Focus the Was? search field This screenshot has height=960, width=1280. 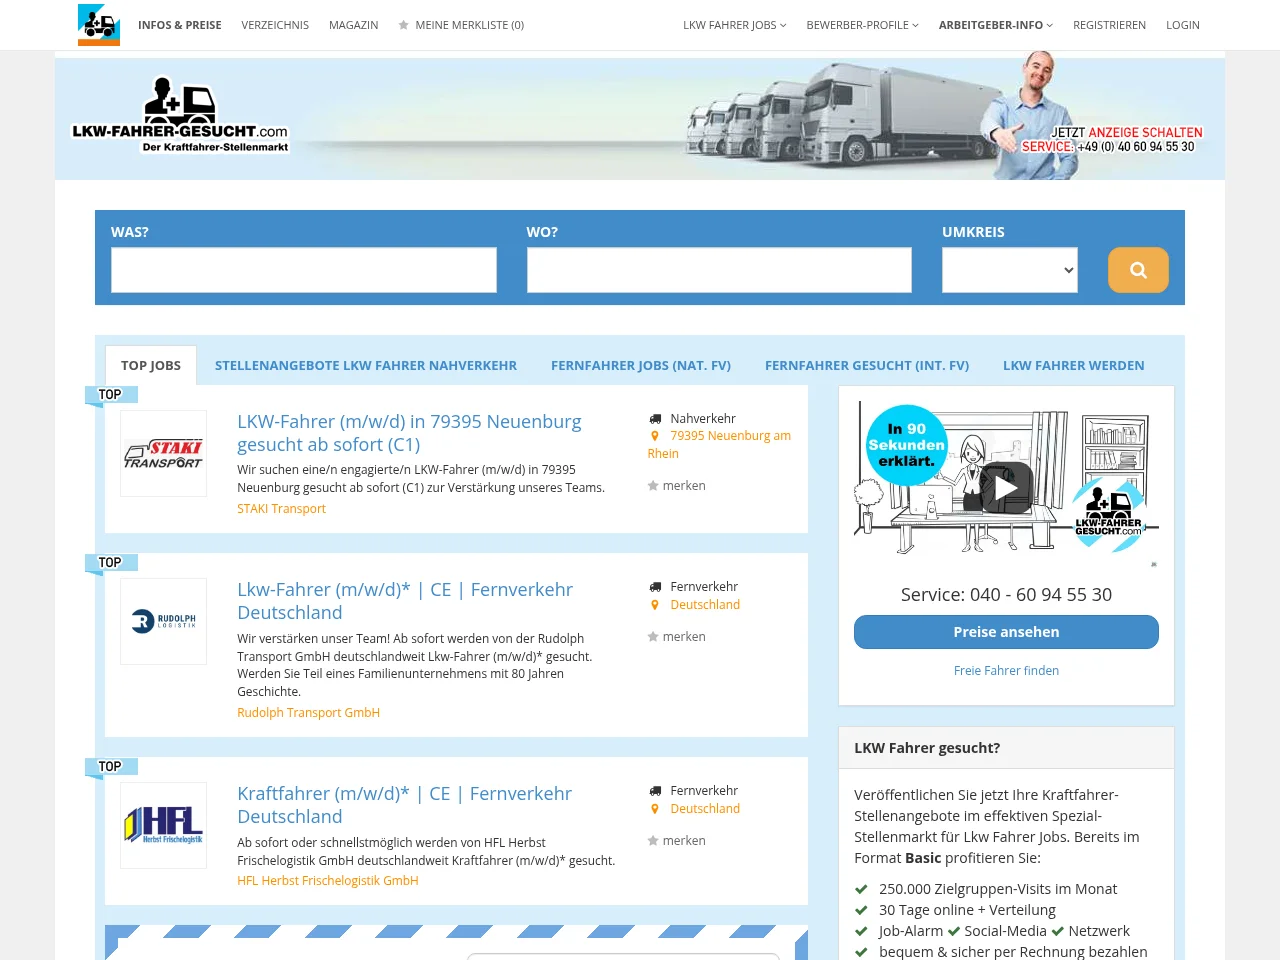(304, 270)
